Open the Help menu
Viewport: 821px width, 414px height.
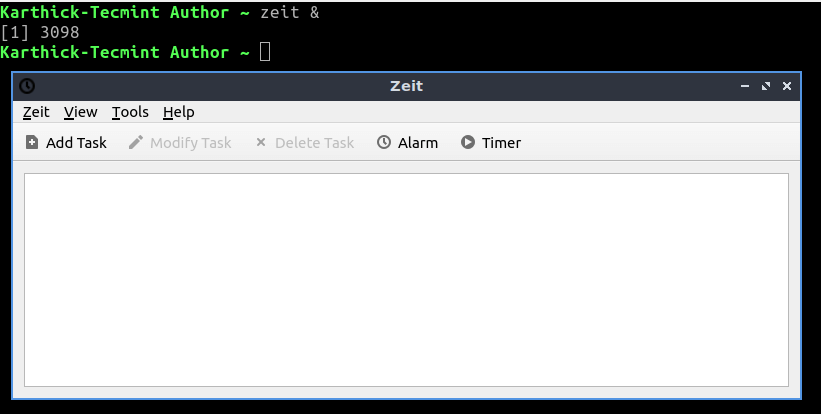click(x=179, y=112)
